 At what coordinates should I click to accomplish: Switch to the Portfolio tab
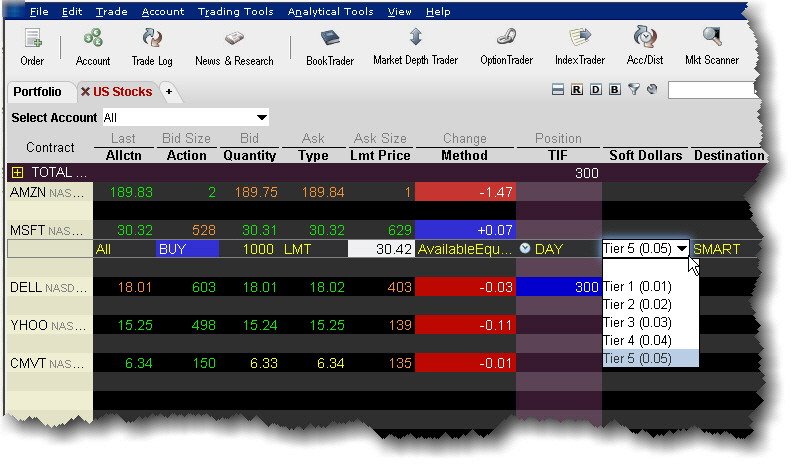pyautogui.click(x=37, y=92)
